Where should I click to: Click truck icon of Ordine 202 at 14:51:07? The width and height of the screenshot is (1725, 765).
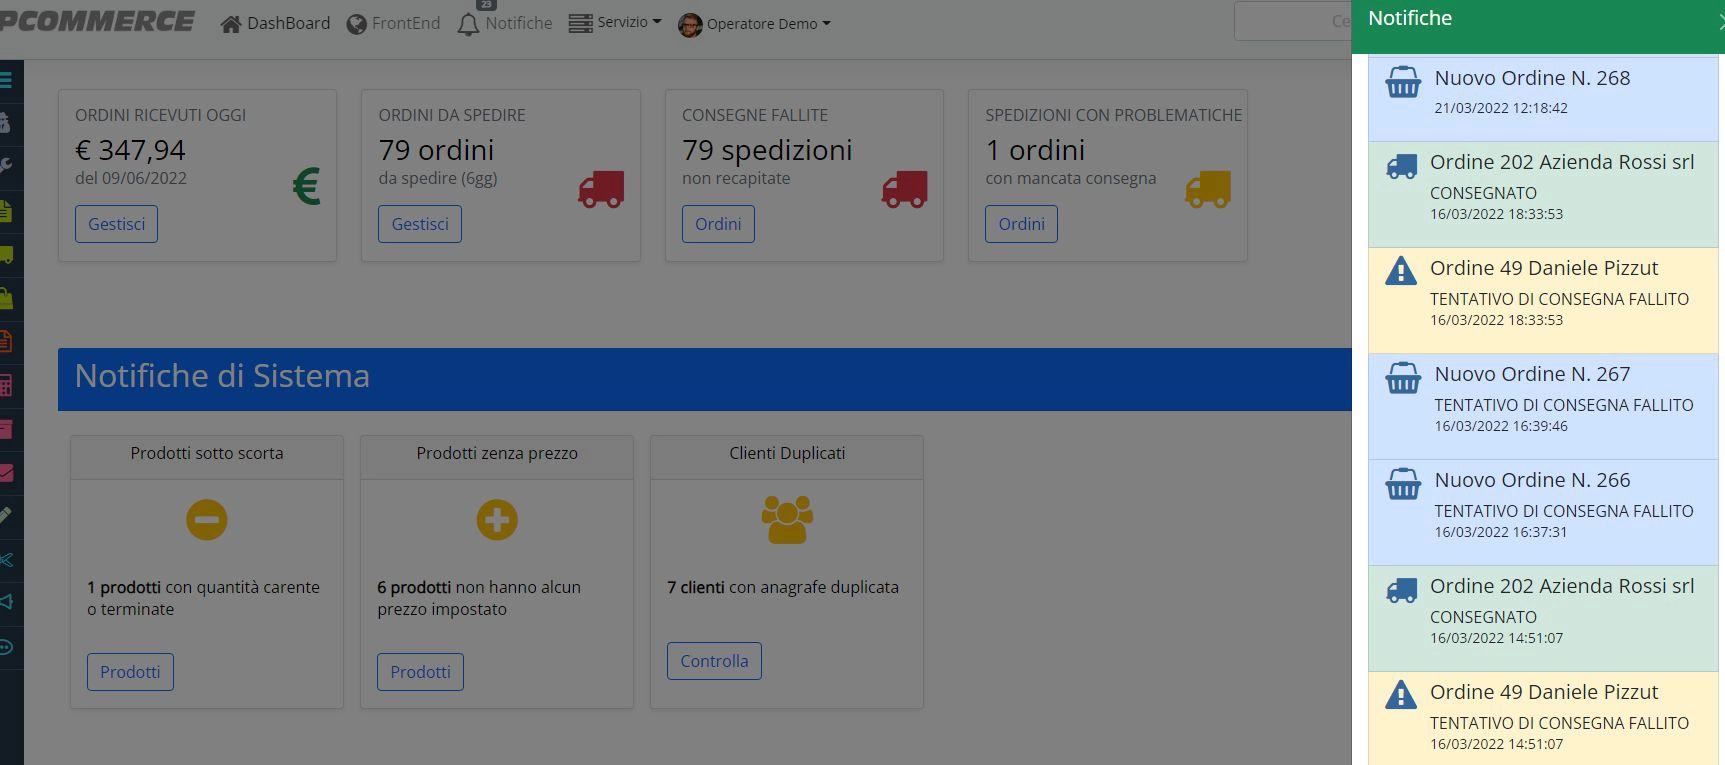pyautogui.click(x=1401, y=590)
